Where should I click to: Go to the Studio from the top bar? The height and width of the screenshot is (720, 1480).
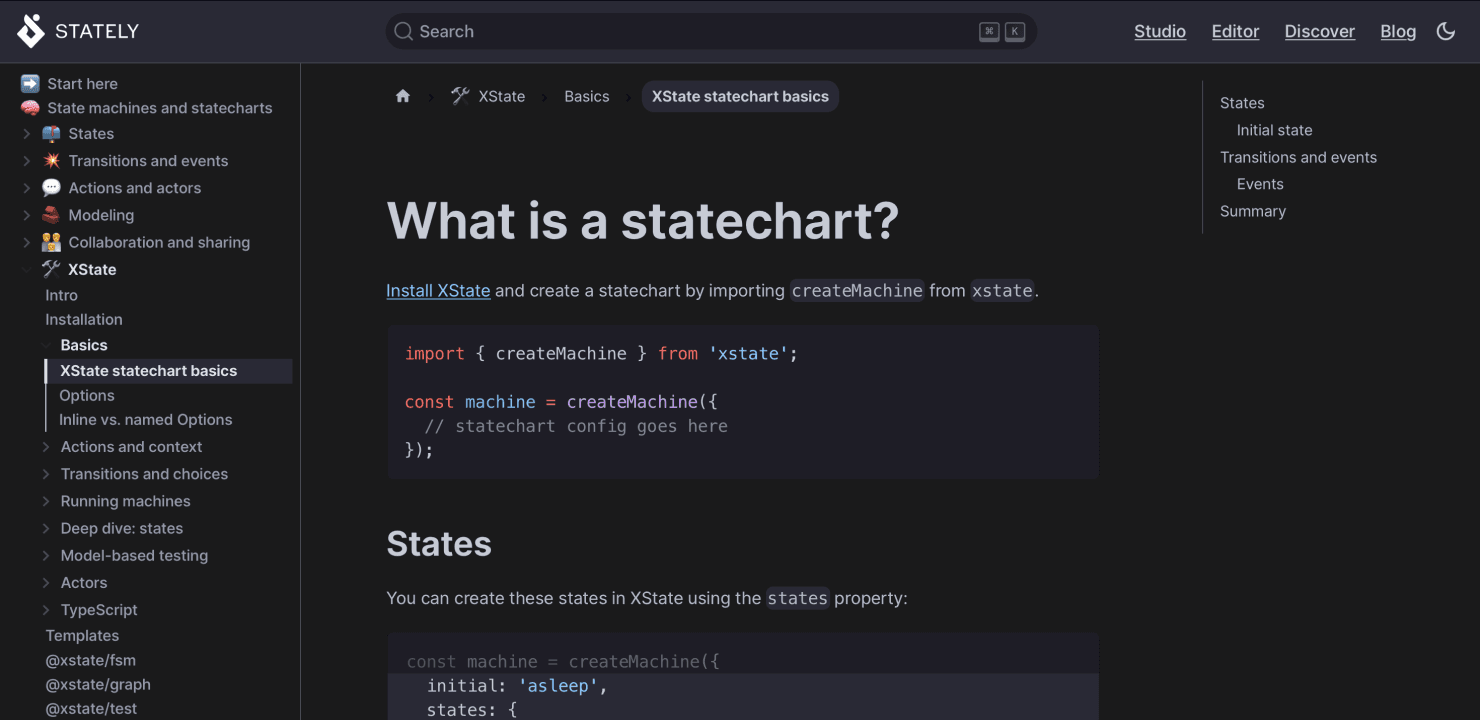click(x=1160, y=31)
